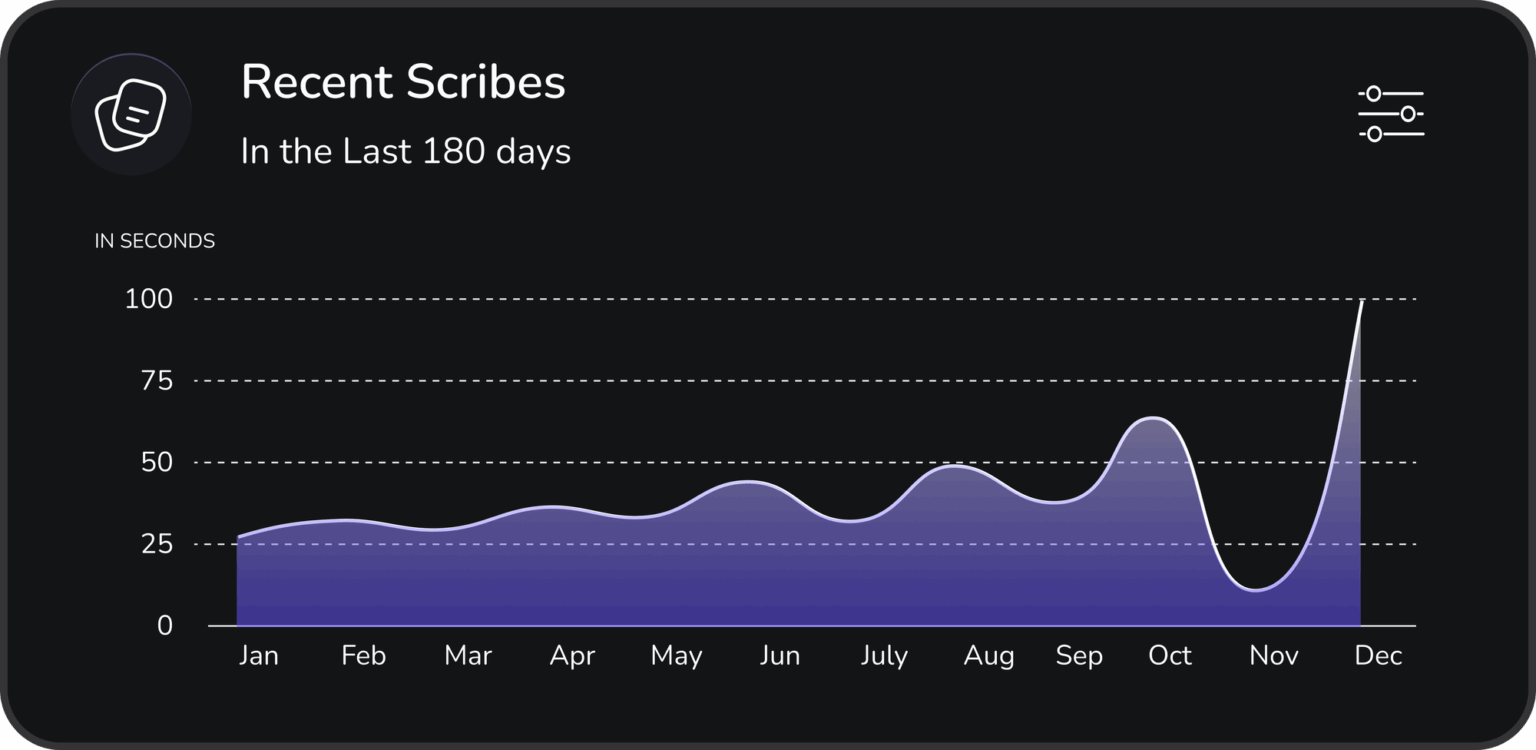Click the Recent Scribes title
1536x750 pixels.
403,82
